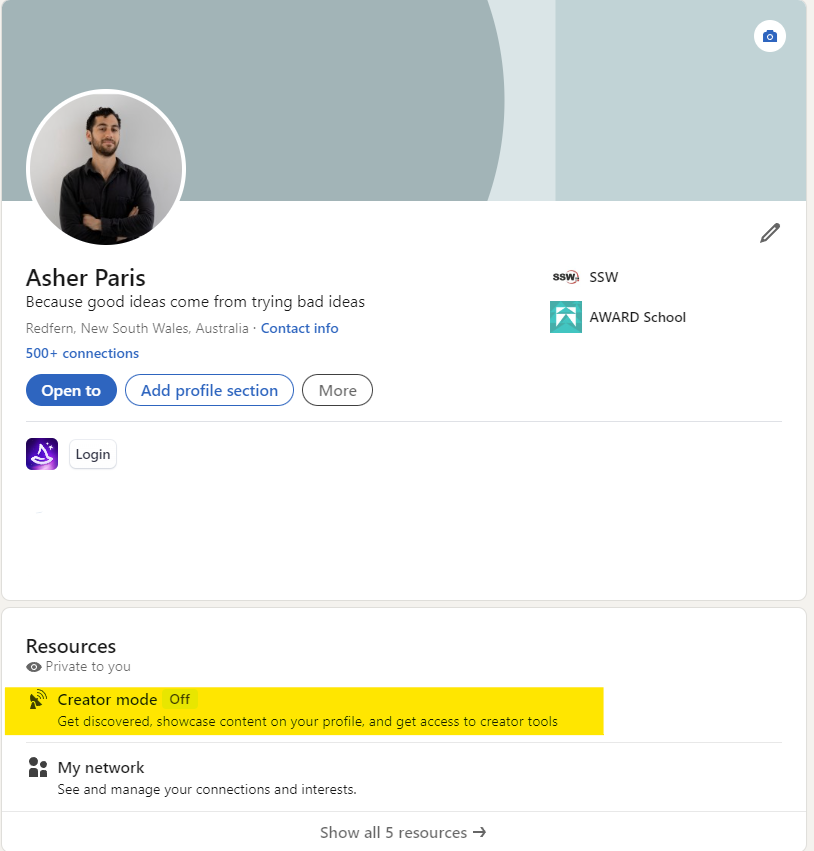Click the camera icon on cover photo
Screen dimensions: 814x851
[x=769, y=37]
